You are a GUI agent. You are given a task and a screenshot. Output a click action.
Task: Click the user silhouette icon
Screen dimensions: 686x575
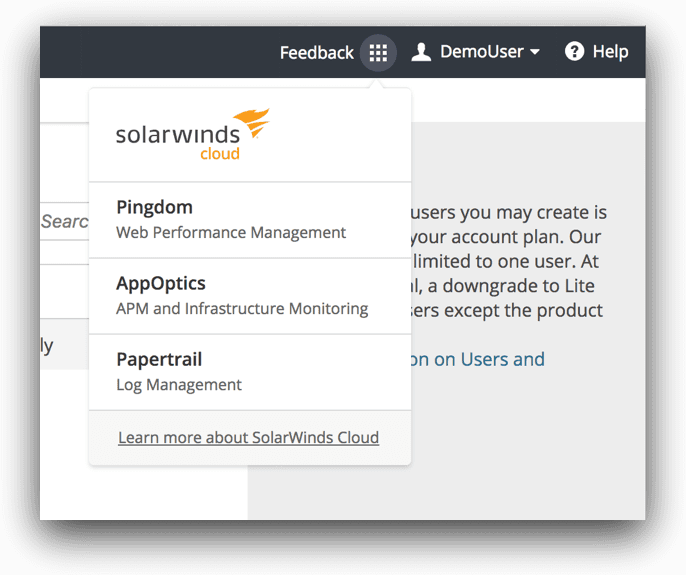click(x=421, y=52)
